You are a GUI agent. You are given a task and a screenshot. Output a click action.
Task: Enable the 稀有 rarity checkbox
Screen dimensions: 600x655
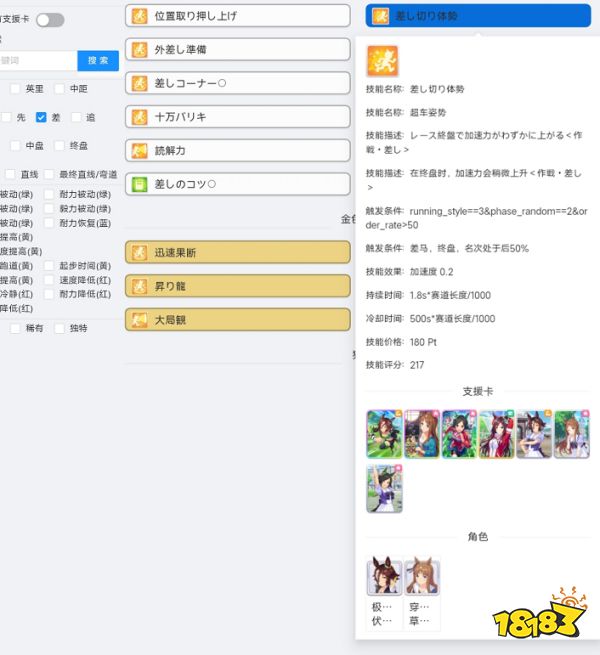tap(16, 328)
